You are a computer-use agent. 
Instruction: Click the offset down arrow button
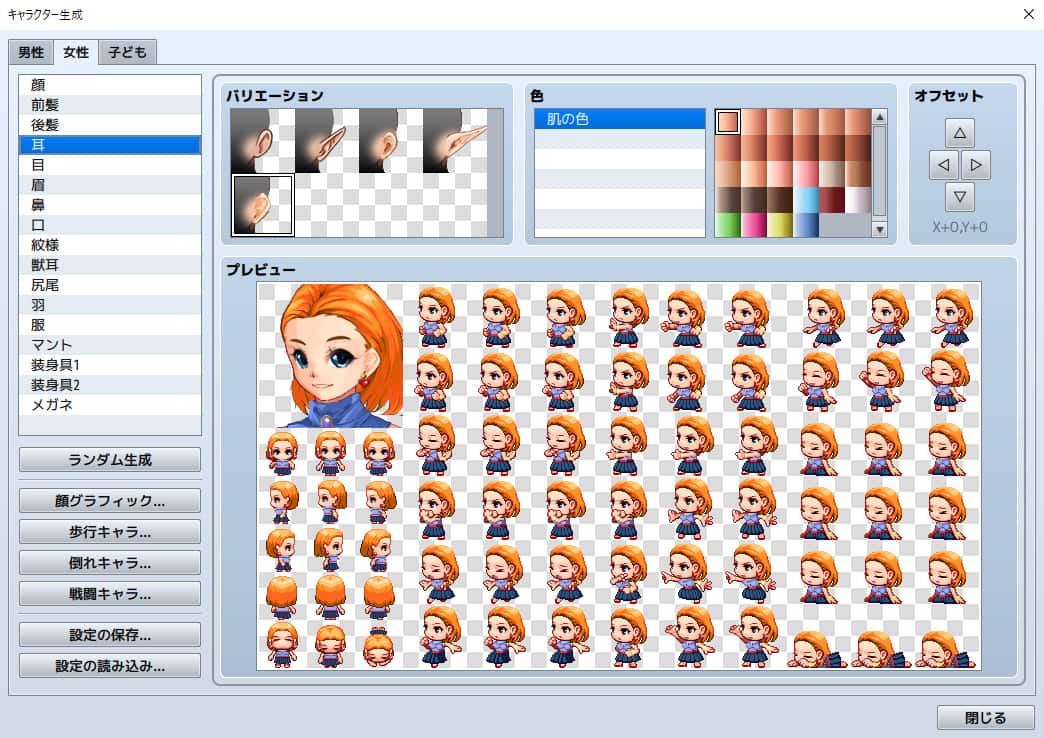(x=959, y=196)
